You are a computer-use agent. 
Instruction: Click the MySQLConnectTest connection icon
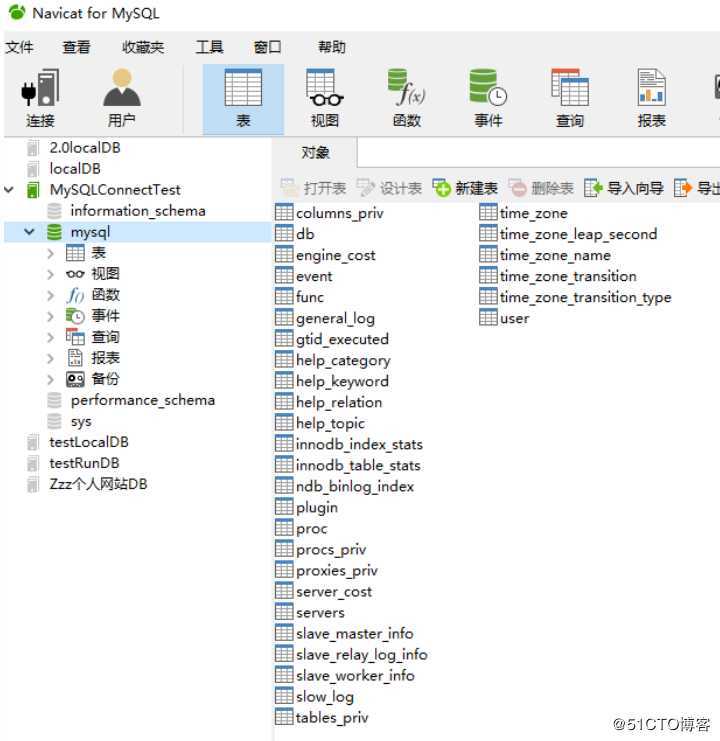tap(33, 190)
